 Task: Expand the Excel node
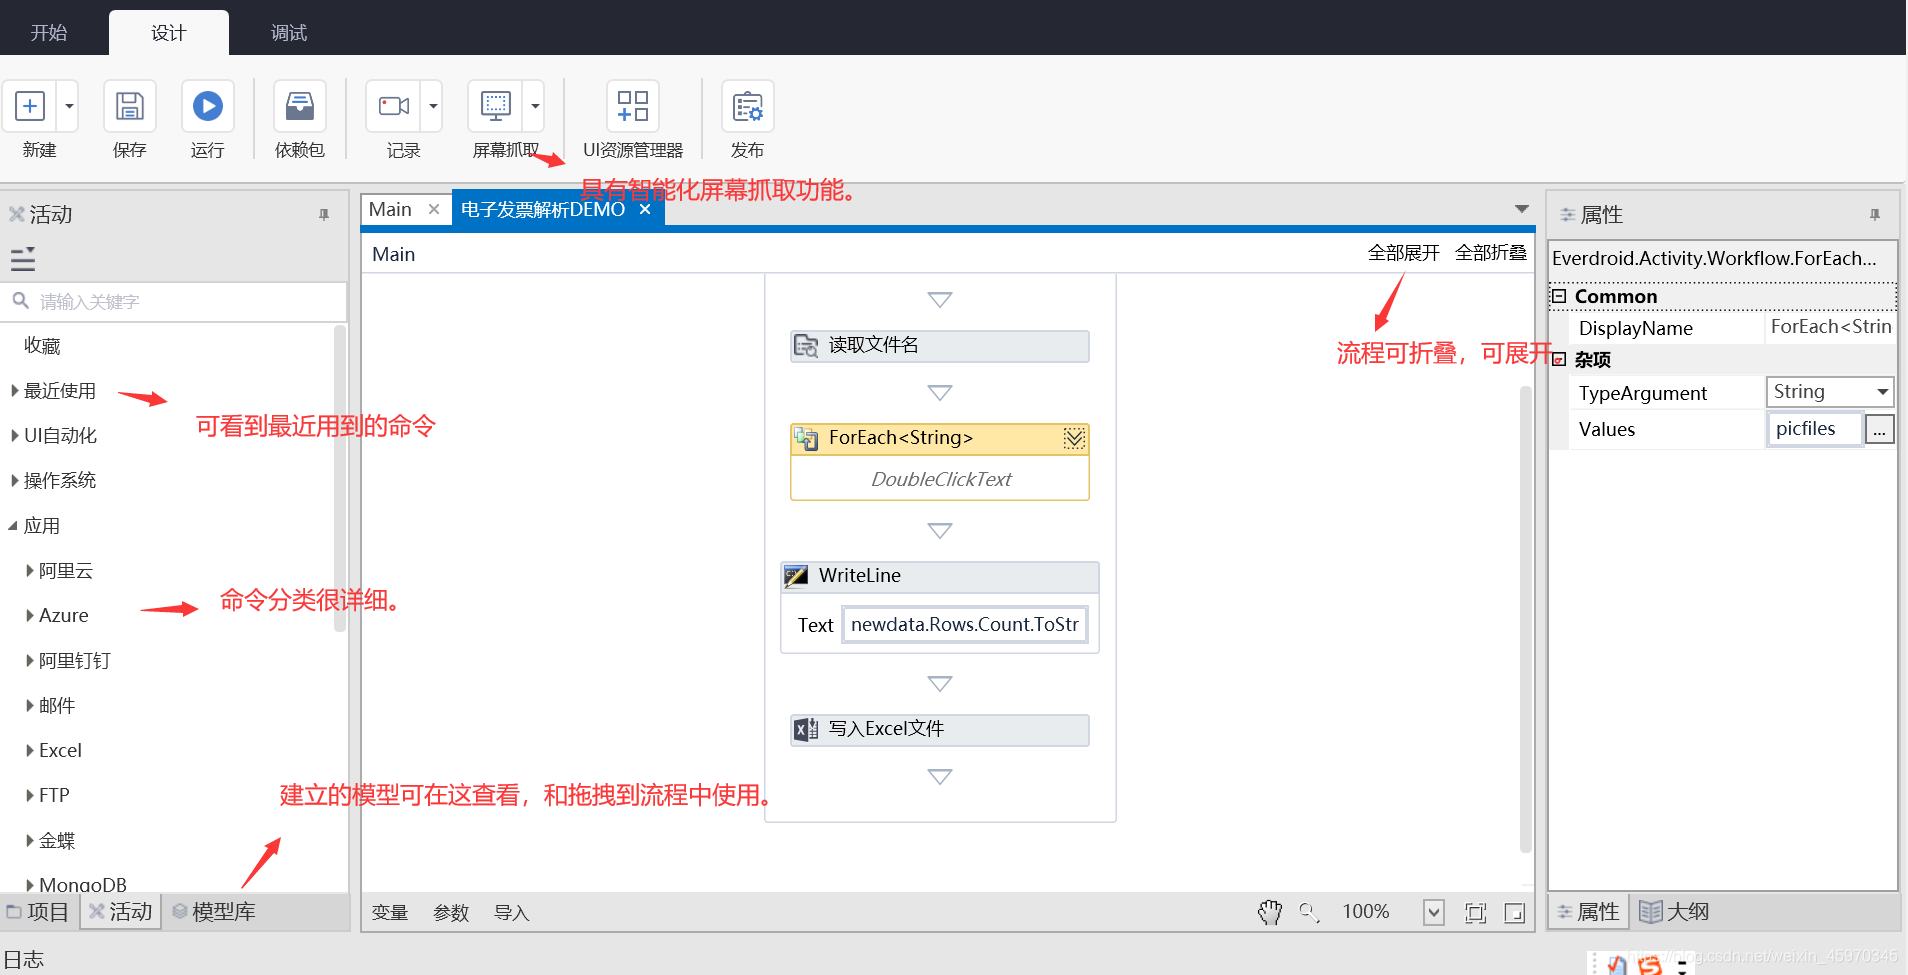point(30,750)
